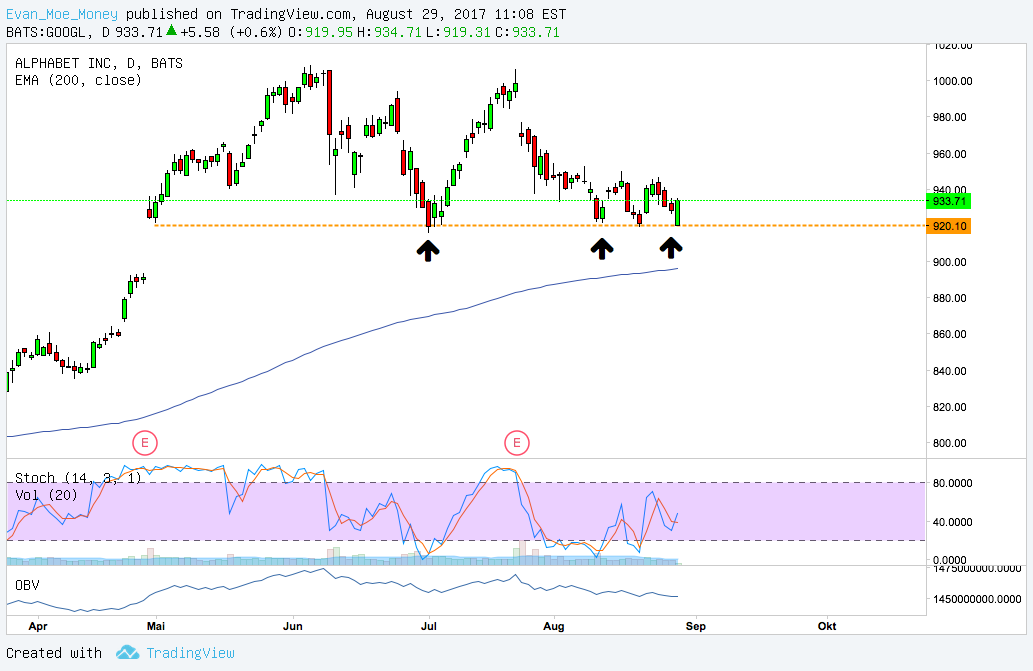Click the Jun label on time axis
1033x671 pixels.
tap(293, 626)
